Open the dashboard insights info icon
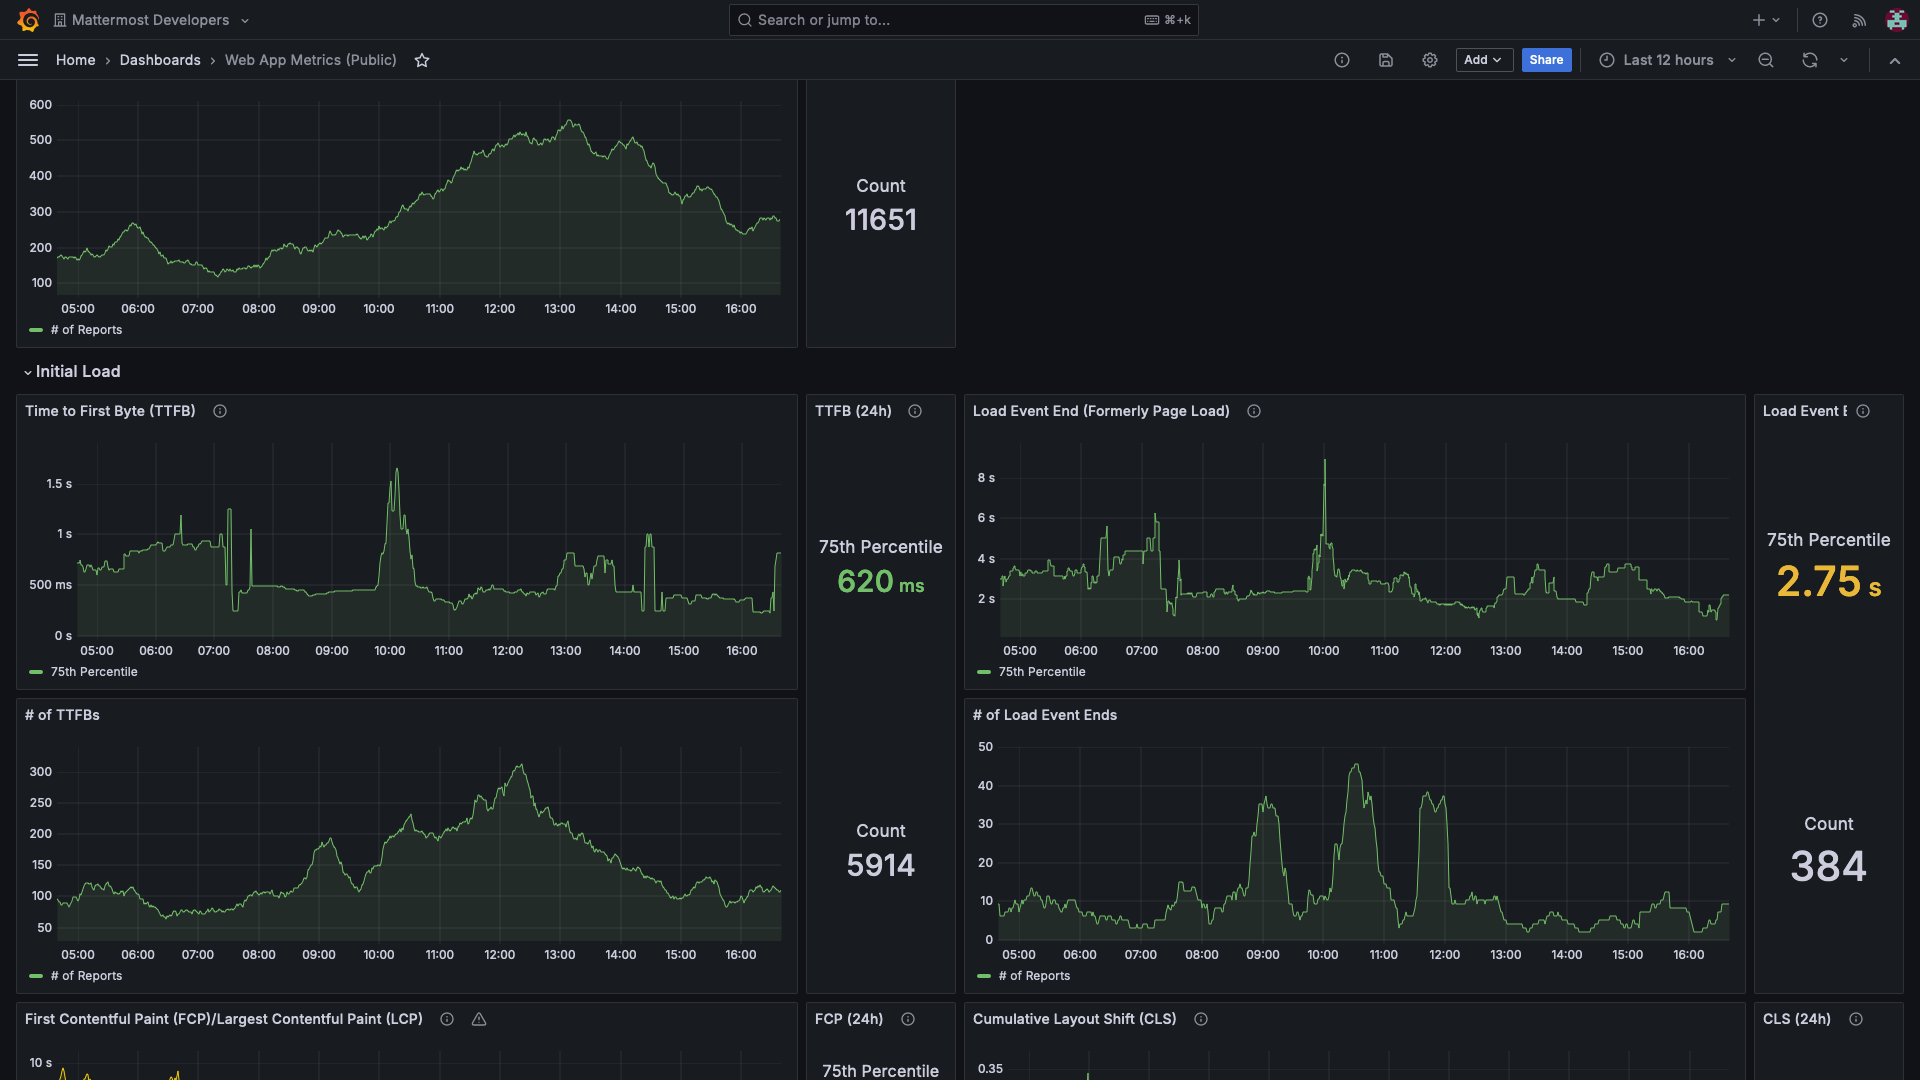Image resolution: width=1920 pixels, height=1080 pixels. (x=1342, y=60)
